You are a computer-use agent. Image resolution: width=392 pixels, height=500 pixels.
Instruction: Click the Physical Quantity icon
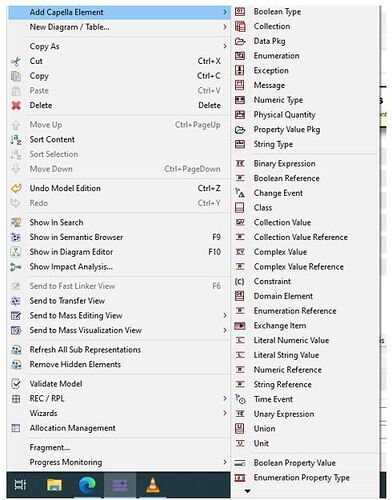click(240, 115)
